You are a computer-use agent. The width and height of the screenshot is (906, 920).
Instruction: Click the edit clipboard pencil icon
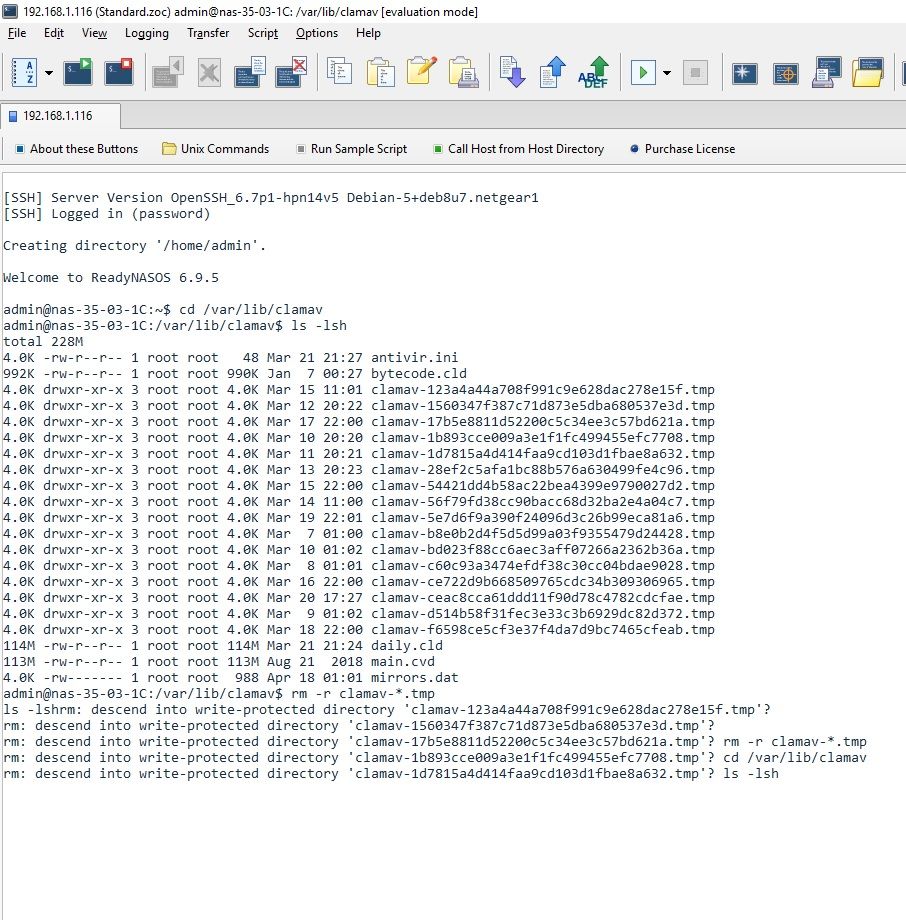[421, 72]
